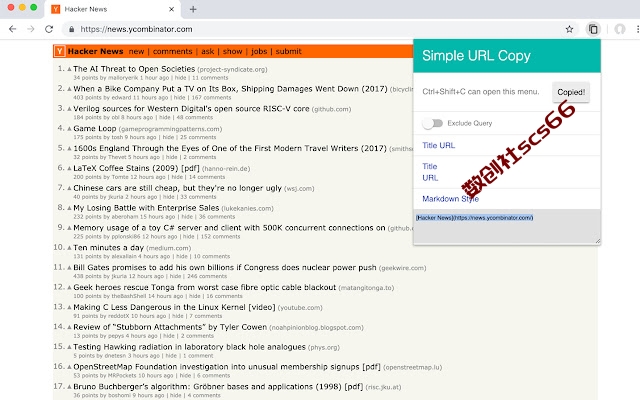Image resolution: width=640 pixels, height=400 pixels.
Task: Click the Hacker News Y logo
Action: (x=60, y=51)
